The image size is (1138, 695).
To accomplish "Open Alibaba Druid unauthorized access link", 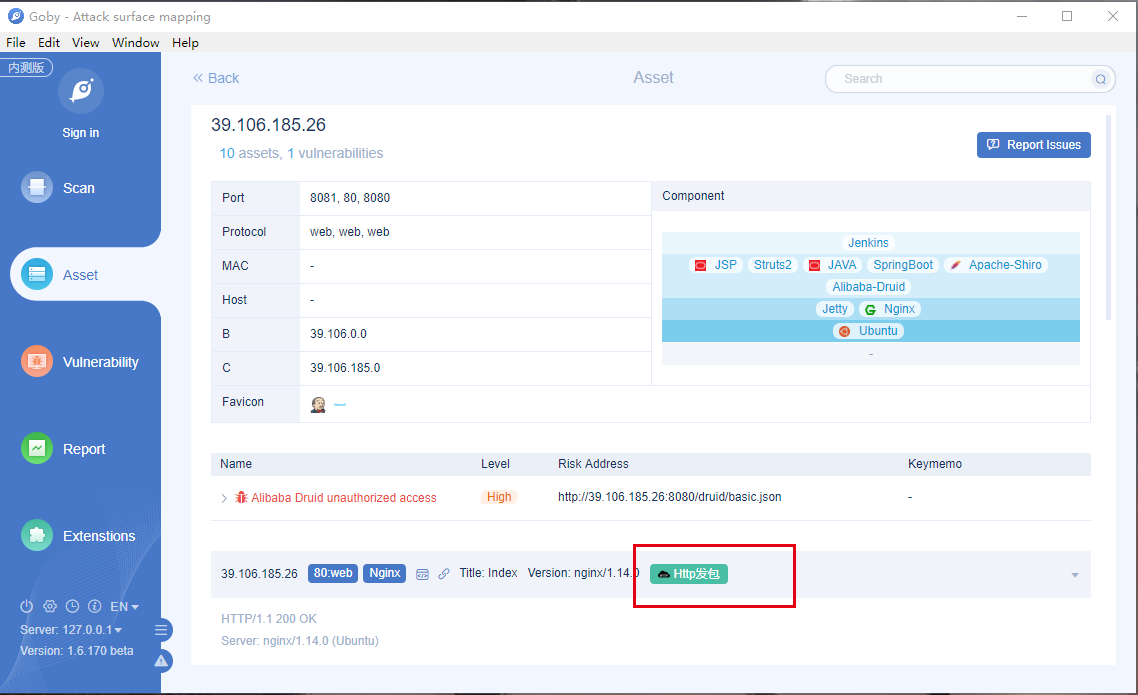I will pos(344,498).
